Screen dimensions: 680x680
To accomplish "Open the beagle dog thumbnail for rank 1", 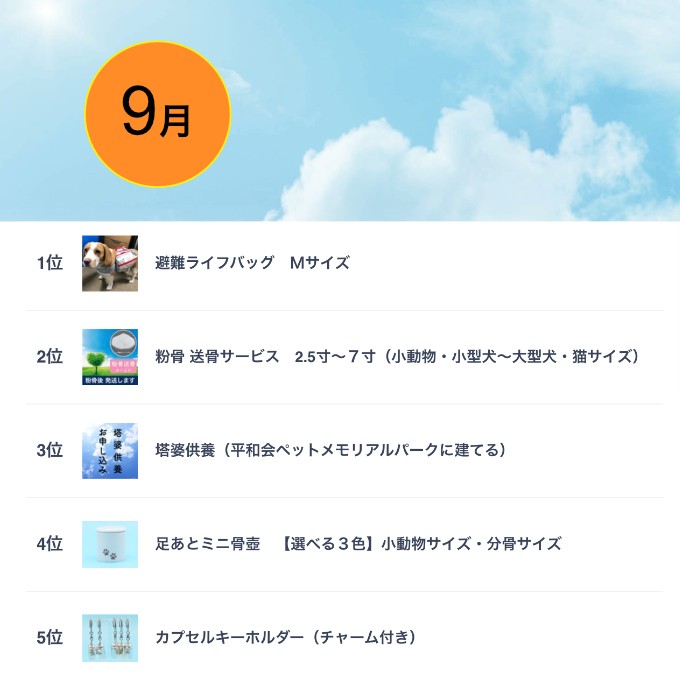I will 110,263.
